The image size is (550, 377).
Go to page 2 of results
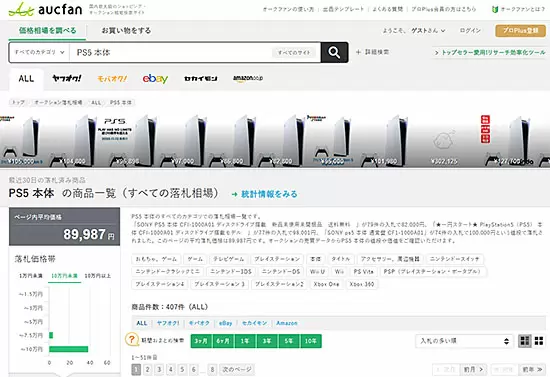point(148,369)
